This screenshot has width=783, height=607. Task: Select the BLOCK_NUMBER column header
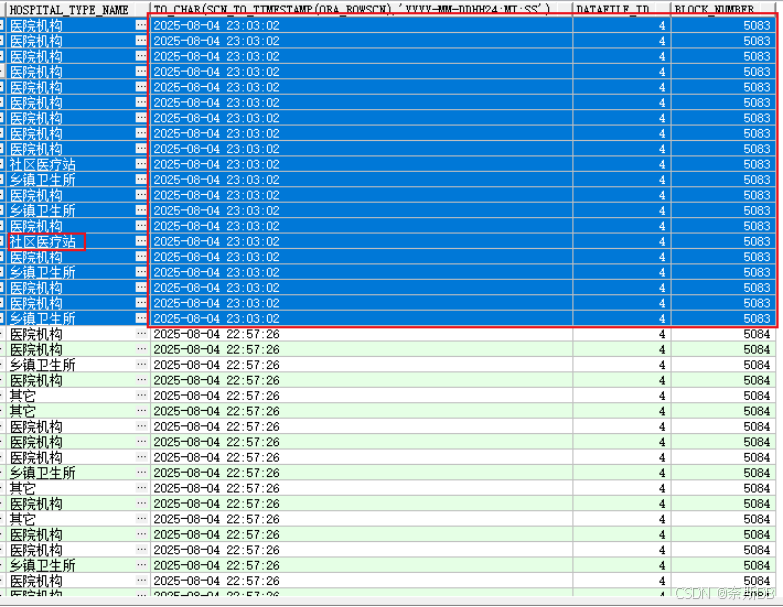723,9
